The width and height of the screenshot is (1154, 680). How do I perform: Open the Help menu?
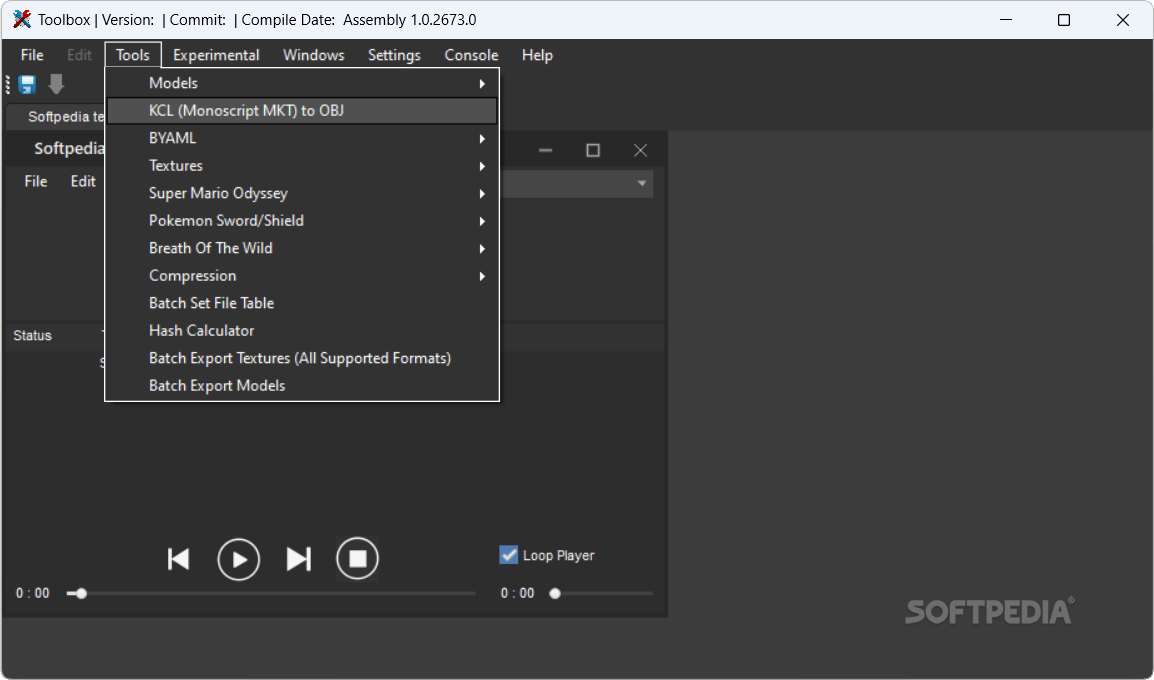point(537,55)
